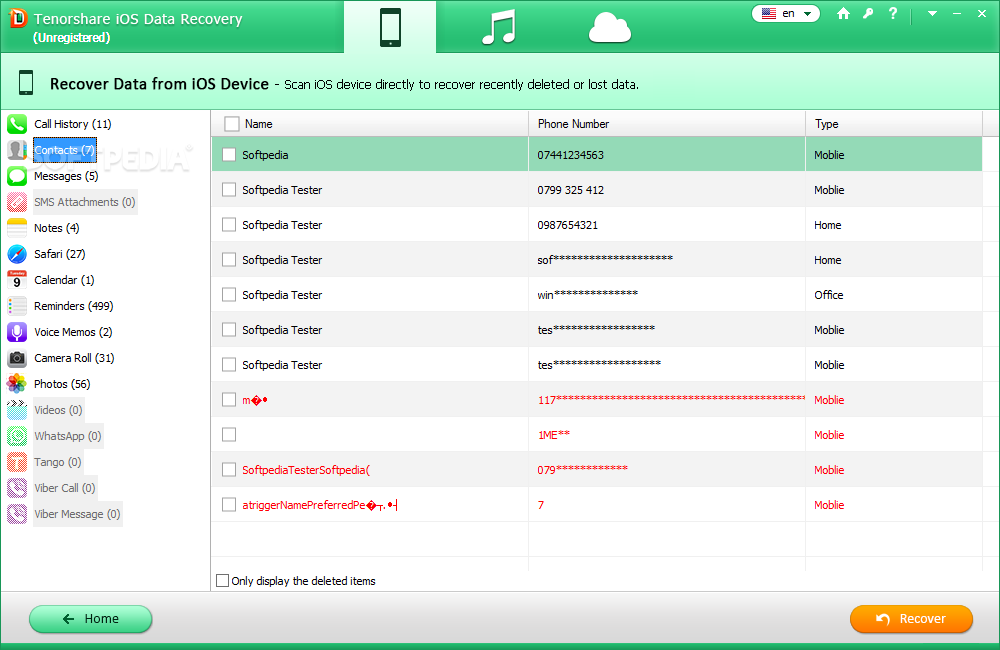Click the Videos clapboard icon
The height and width of the screenshot is (650, 1000).
pyautogui.click(x=17, y=410)
